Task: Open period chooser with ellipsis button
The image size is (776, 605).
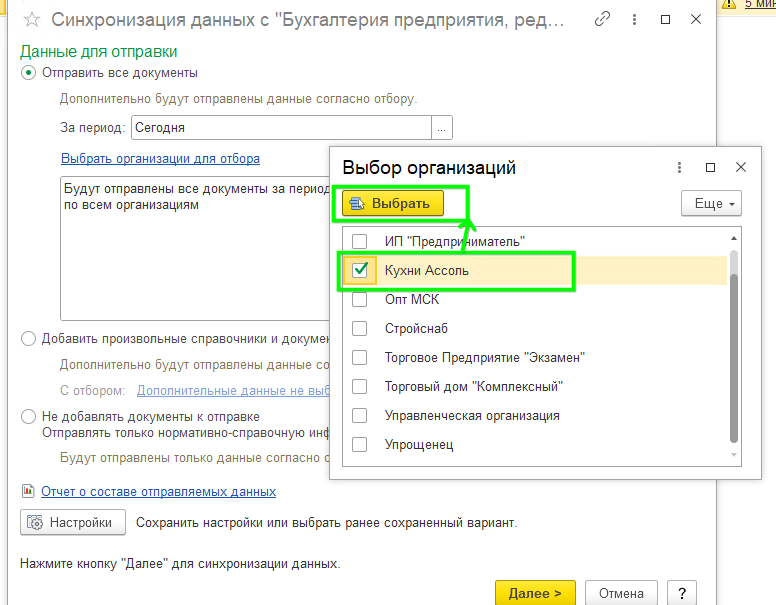Action: 441,128
